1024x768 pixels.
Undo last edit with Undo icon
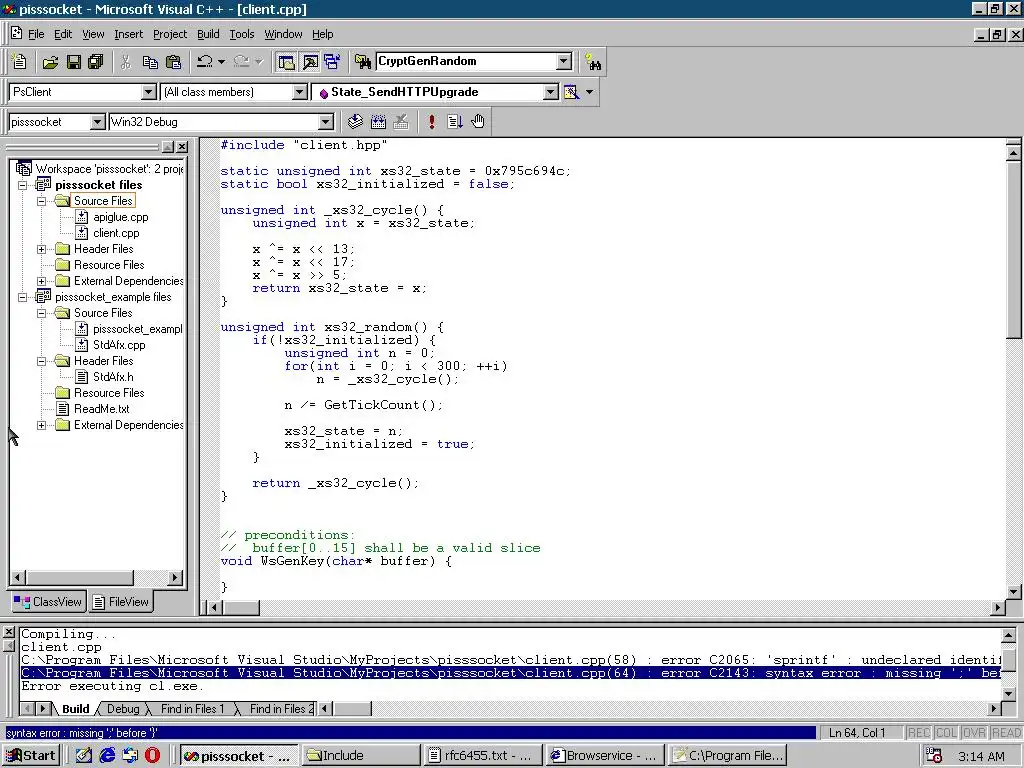click(204, 61)
